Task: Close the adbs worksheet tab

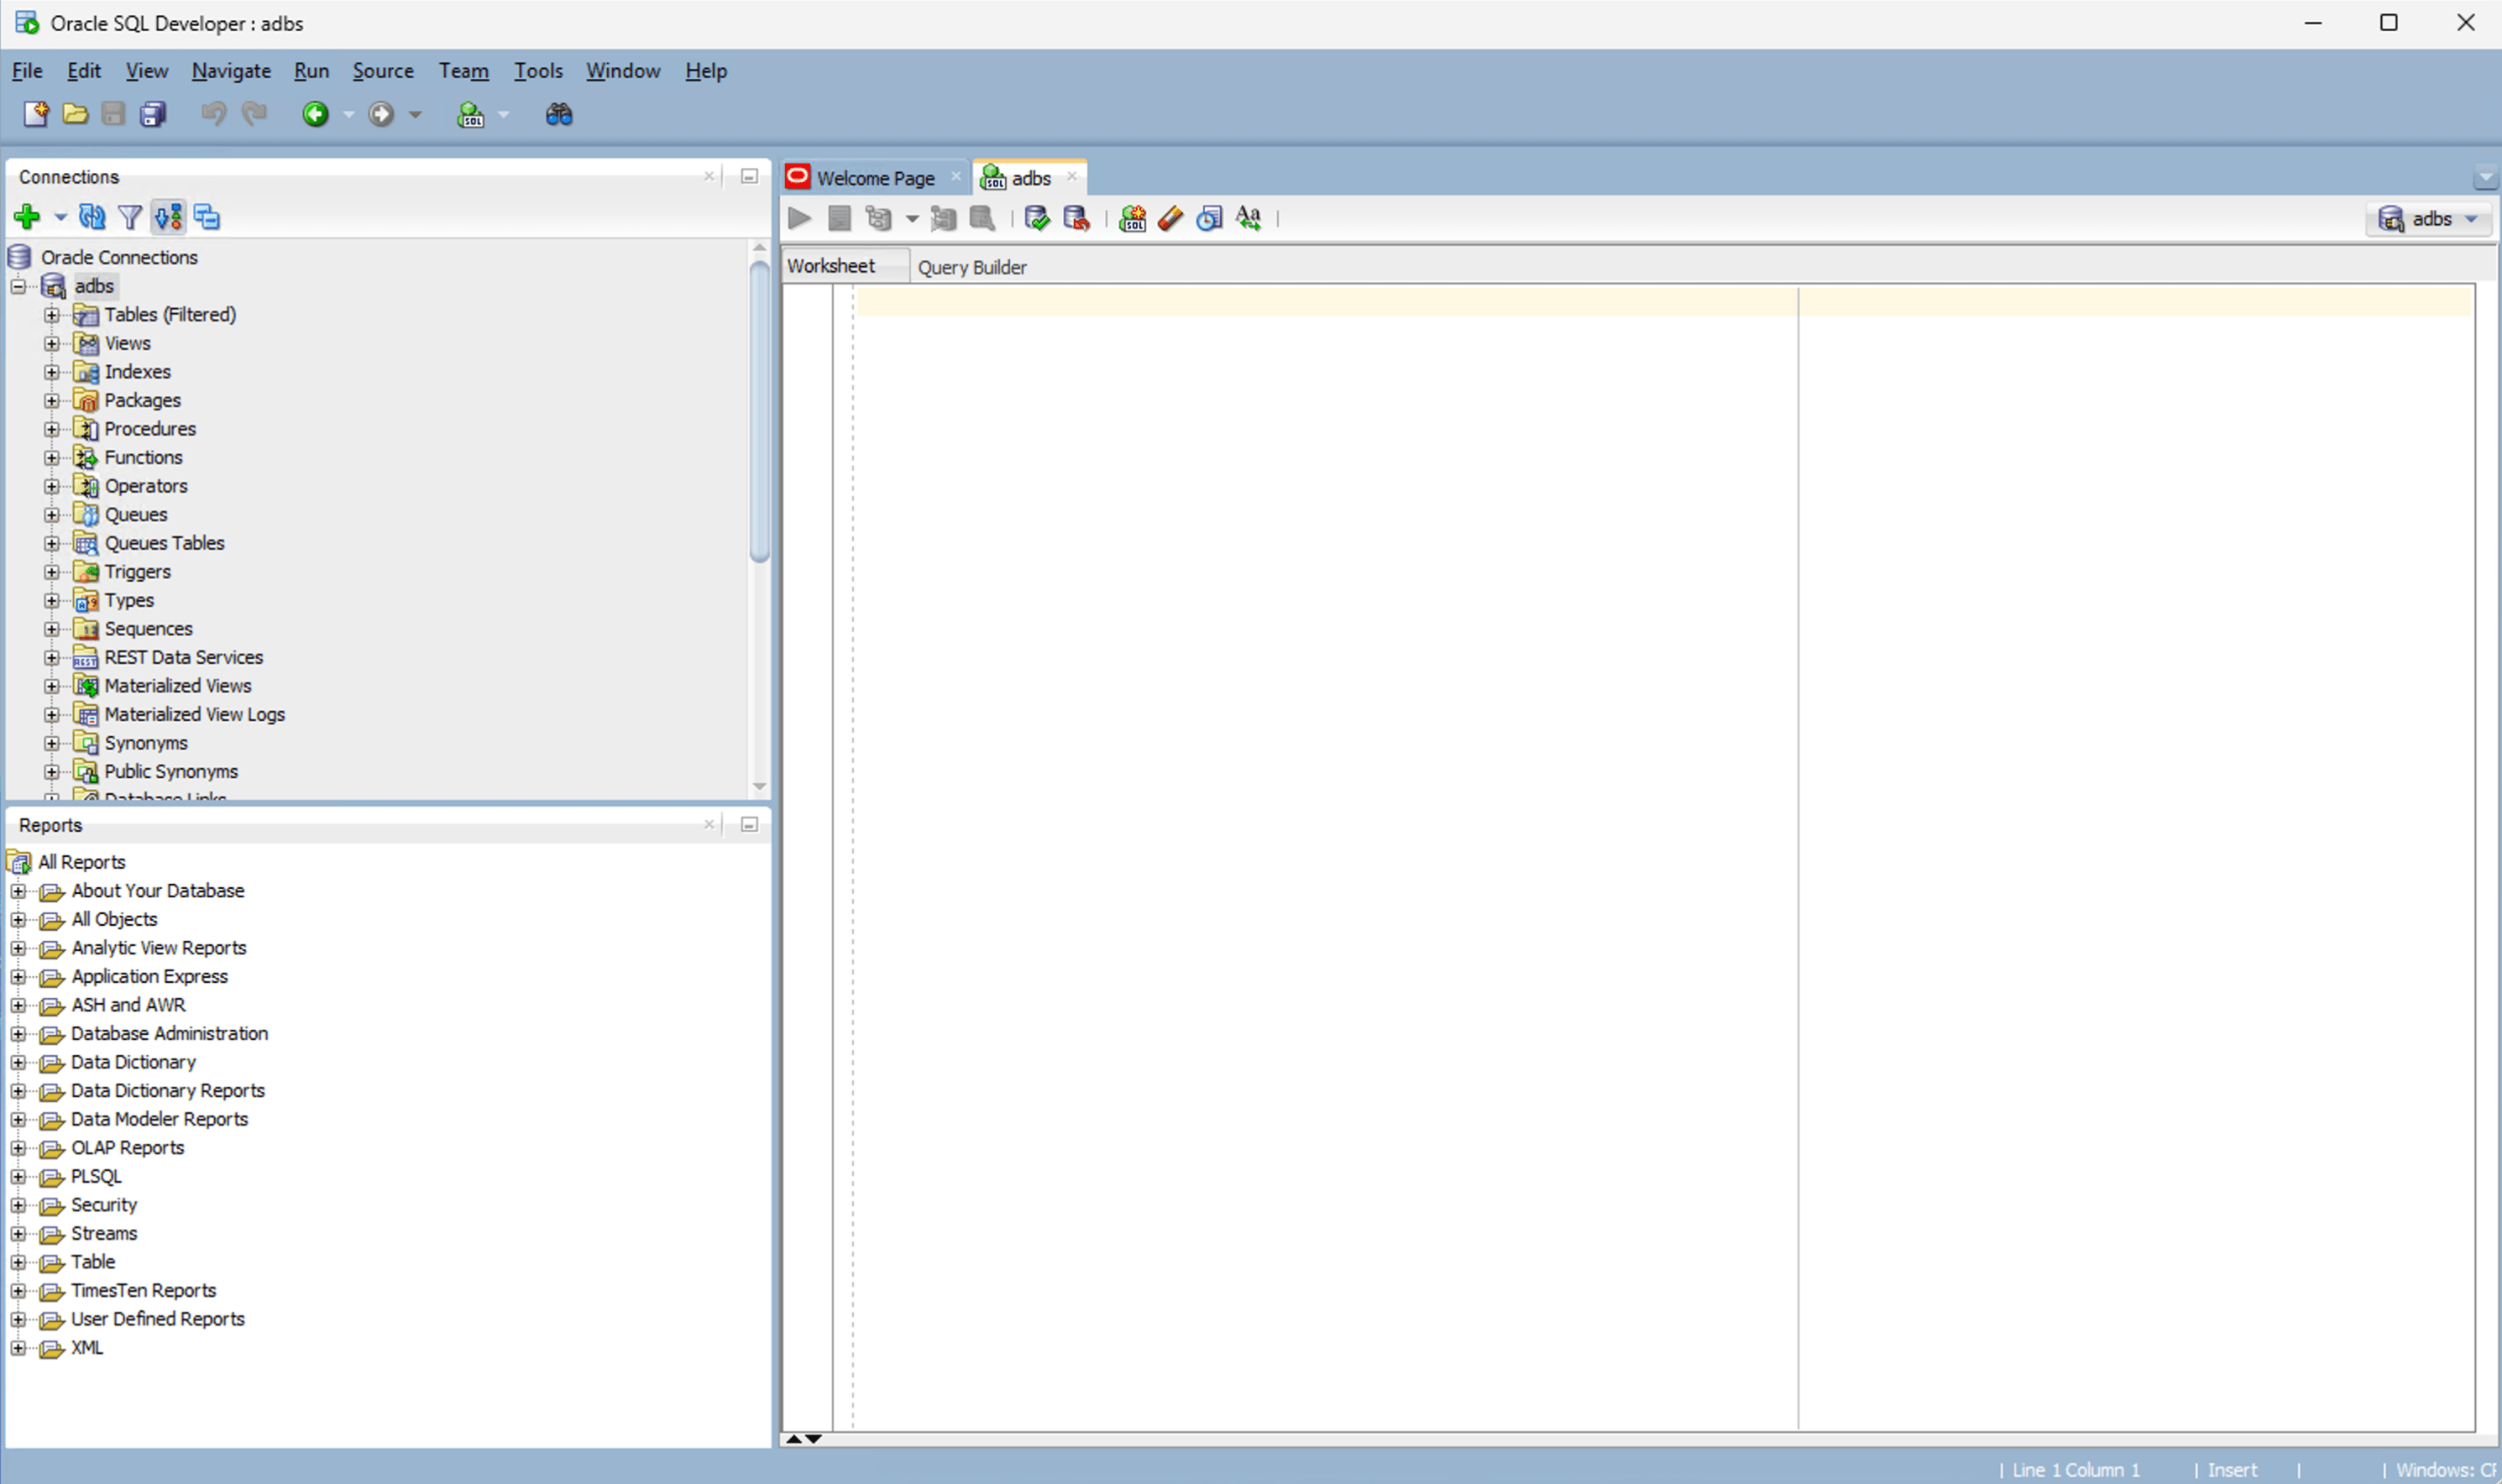Action: click(1072, 176)
